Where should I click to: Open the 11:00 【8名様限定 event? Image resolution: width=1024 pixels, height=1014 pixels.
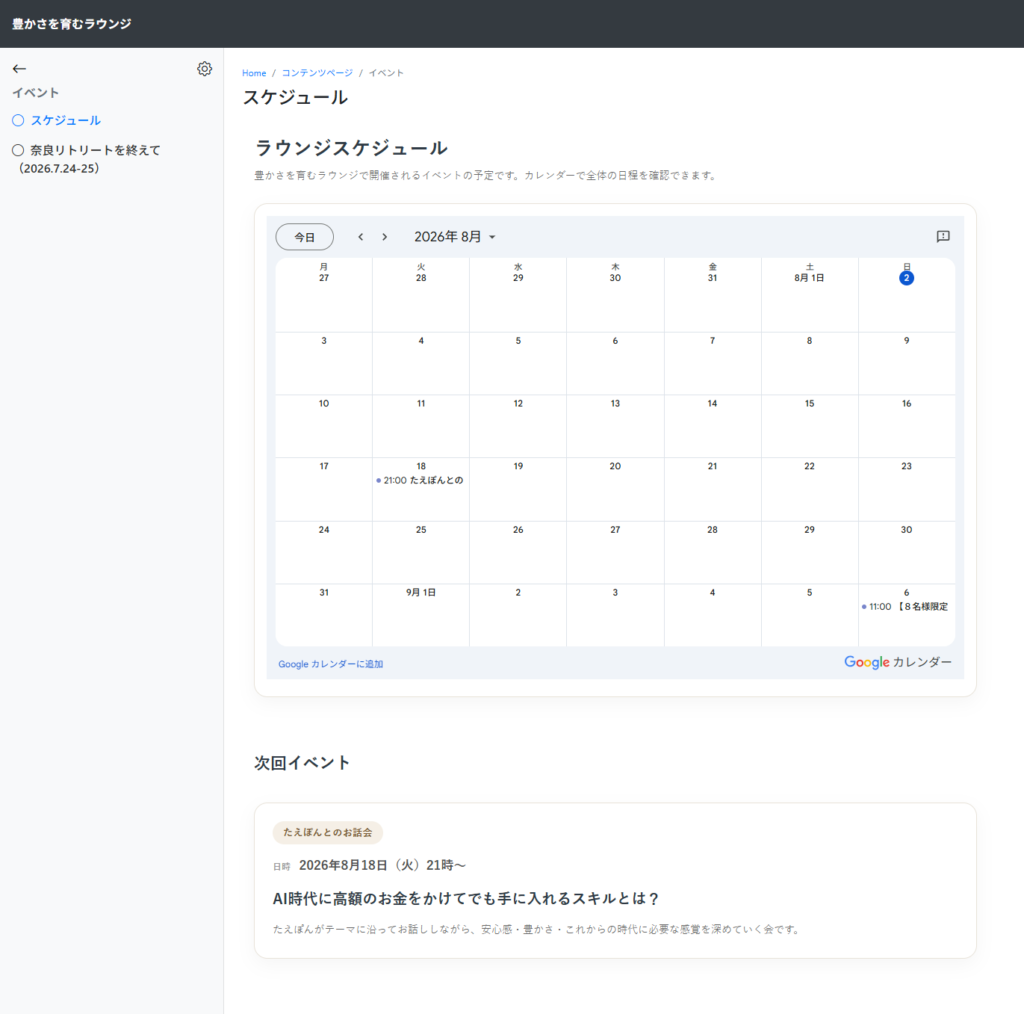click(906, 607)
